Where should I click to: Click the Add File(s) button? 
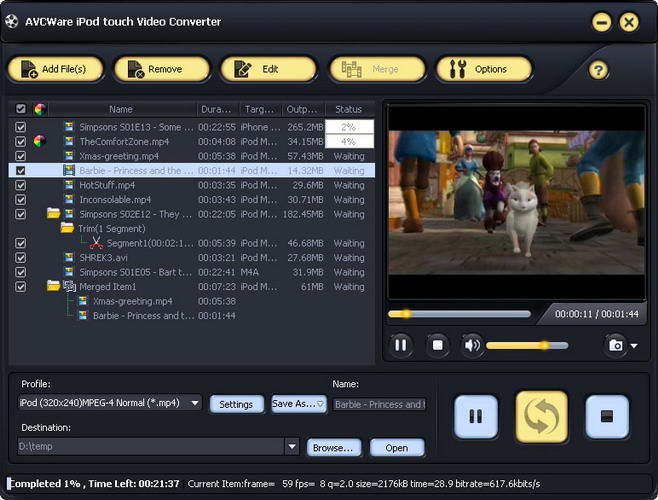[55, 69]
